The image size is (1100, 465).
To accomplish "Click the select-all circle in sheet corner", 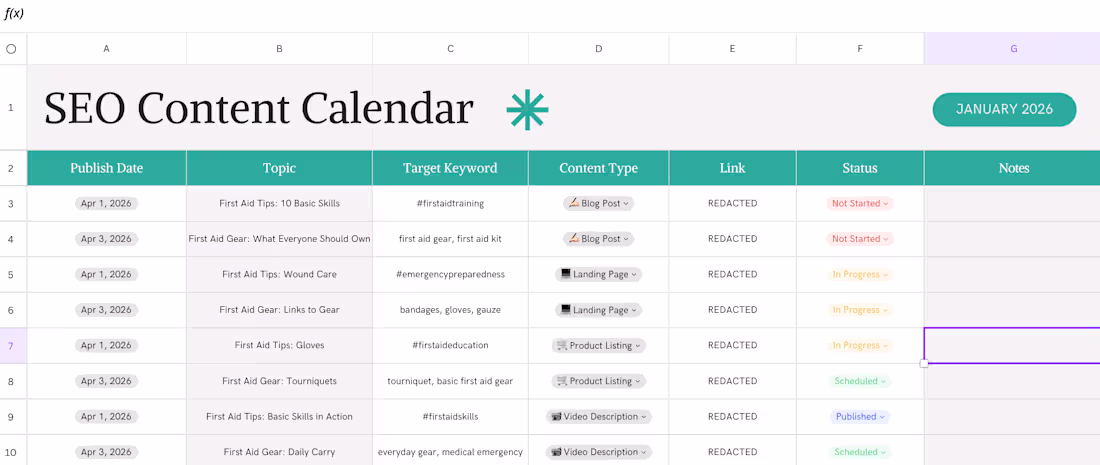I will coord(11,48).
